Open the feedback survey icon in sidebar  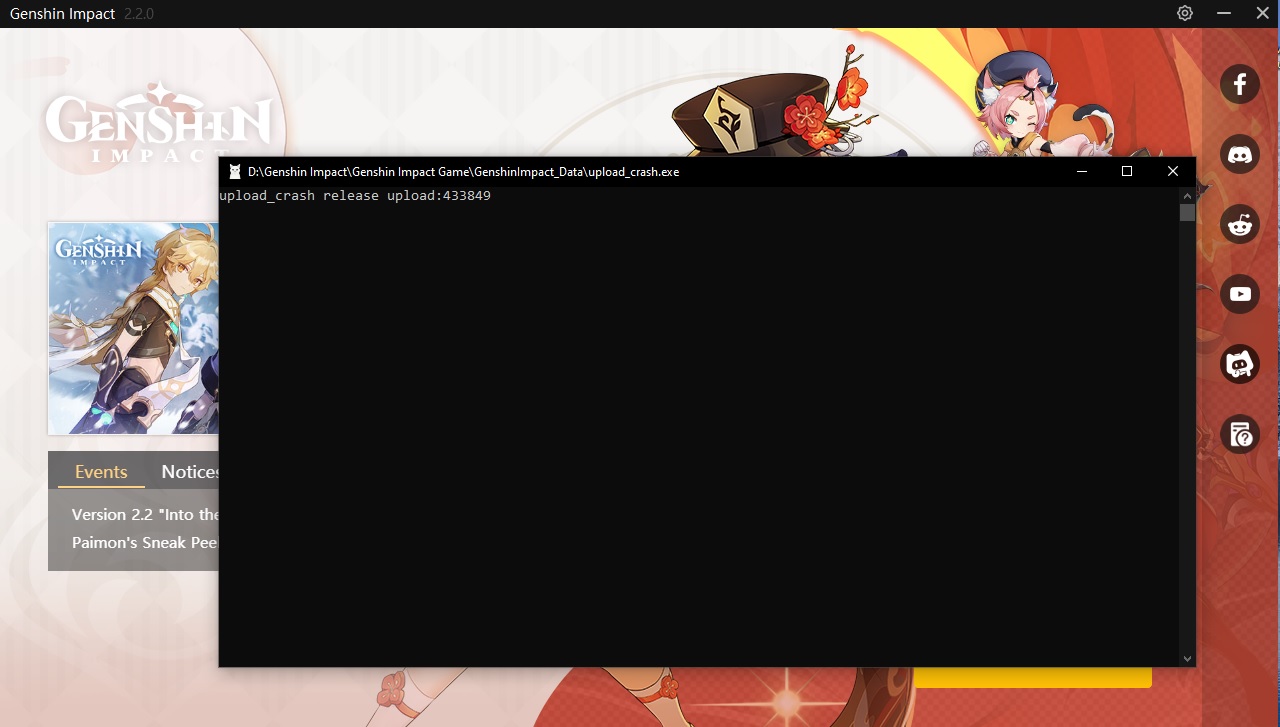tap(1240, 435)
